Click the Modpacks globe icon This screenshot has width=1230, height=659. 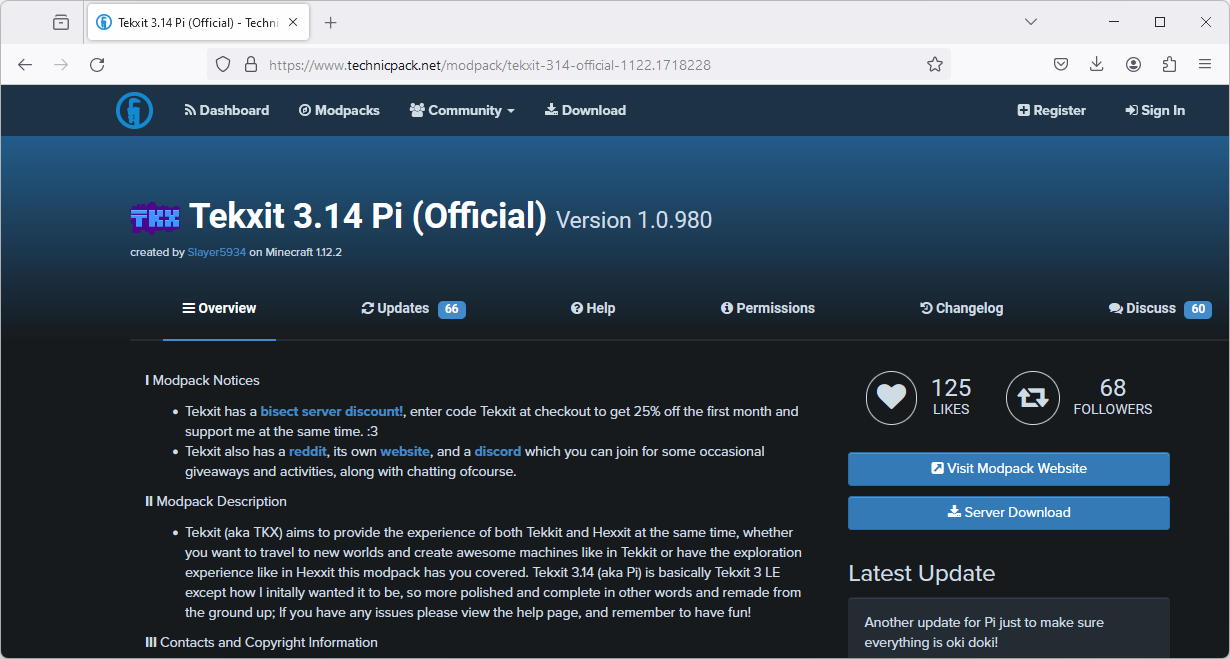(x=303, y=110)
